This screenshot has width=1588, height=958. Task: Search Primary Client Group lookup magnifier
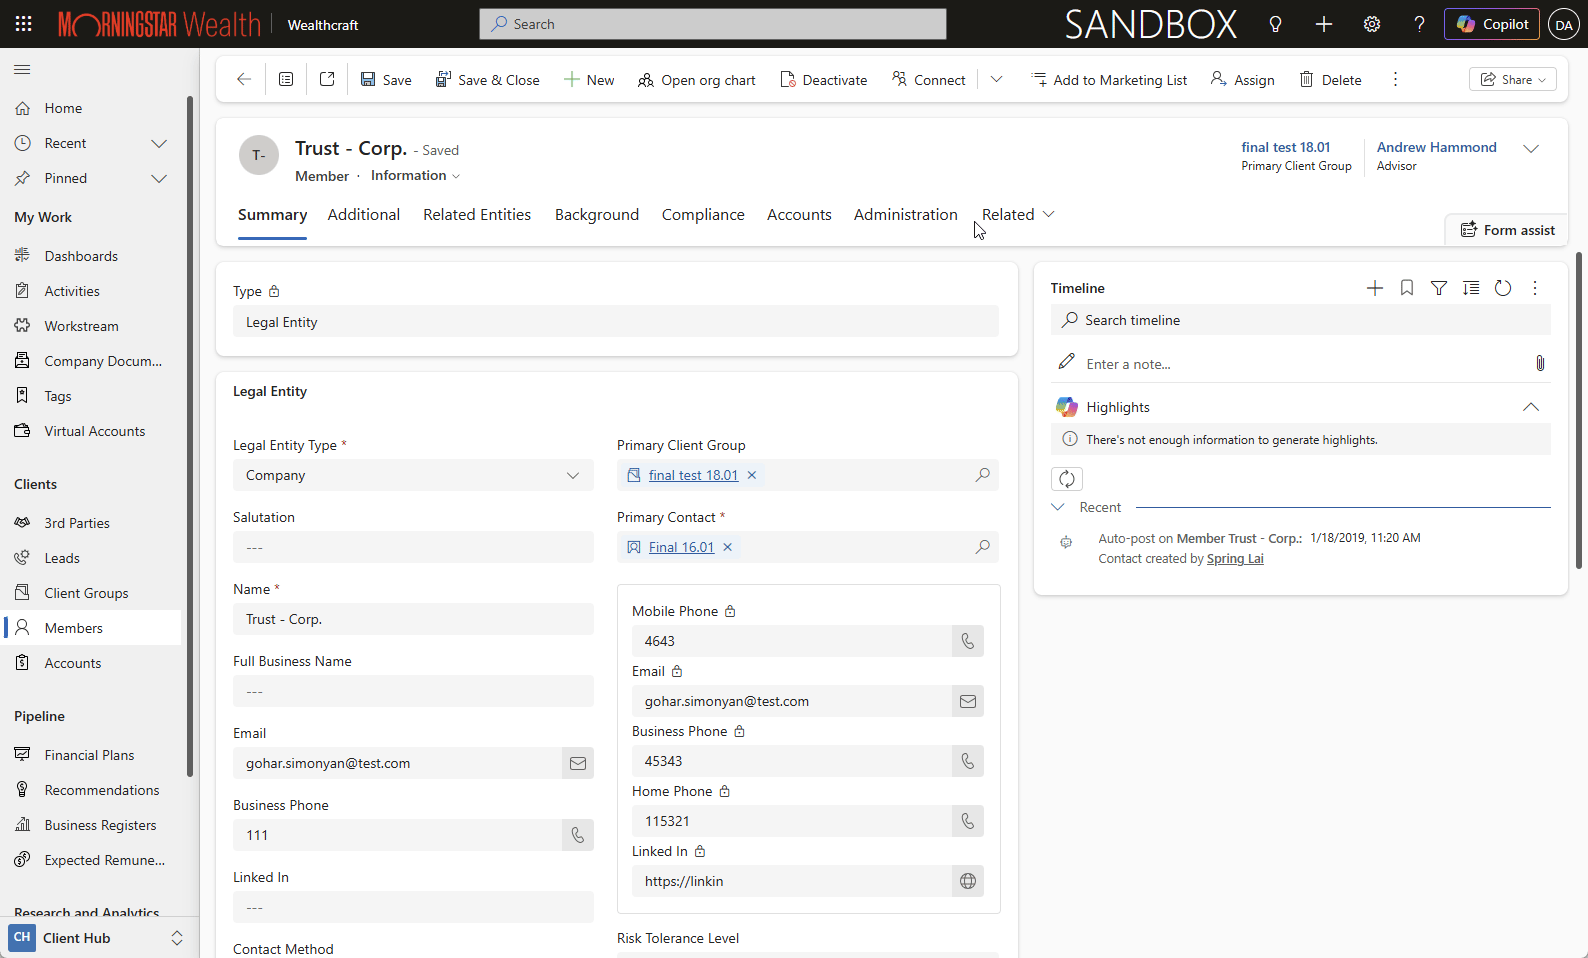coord(983,475)
